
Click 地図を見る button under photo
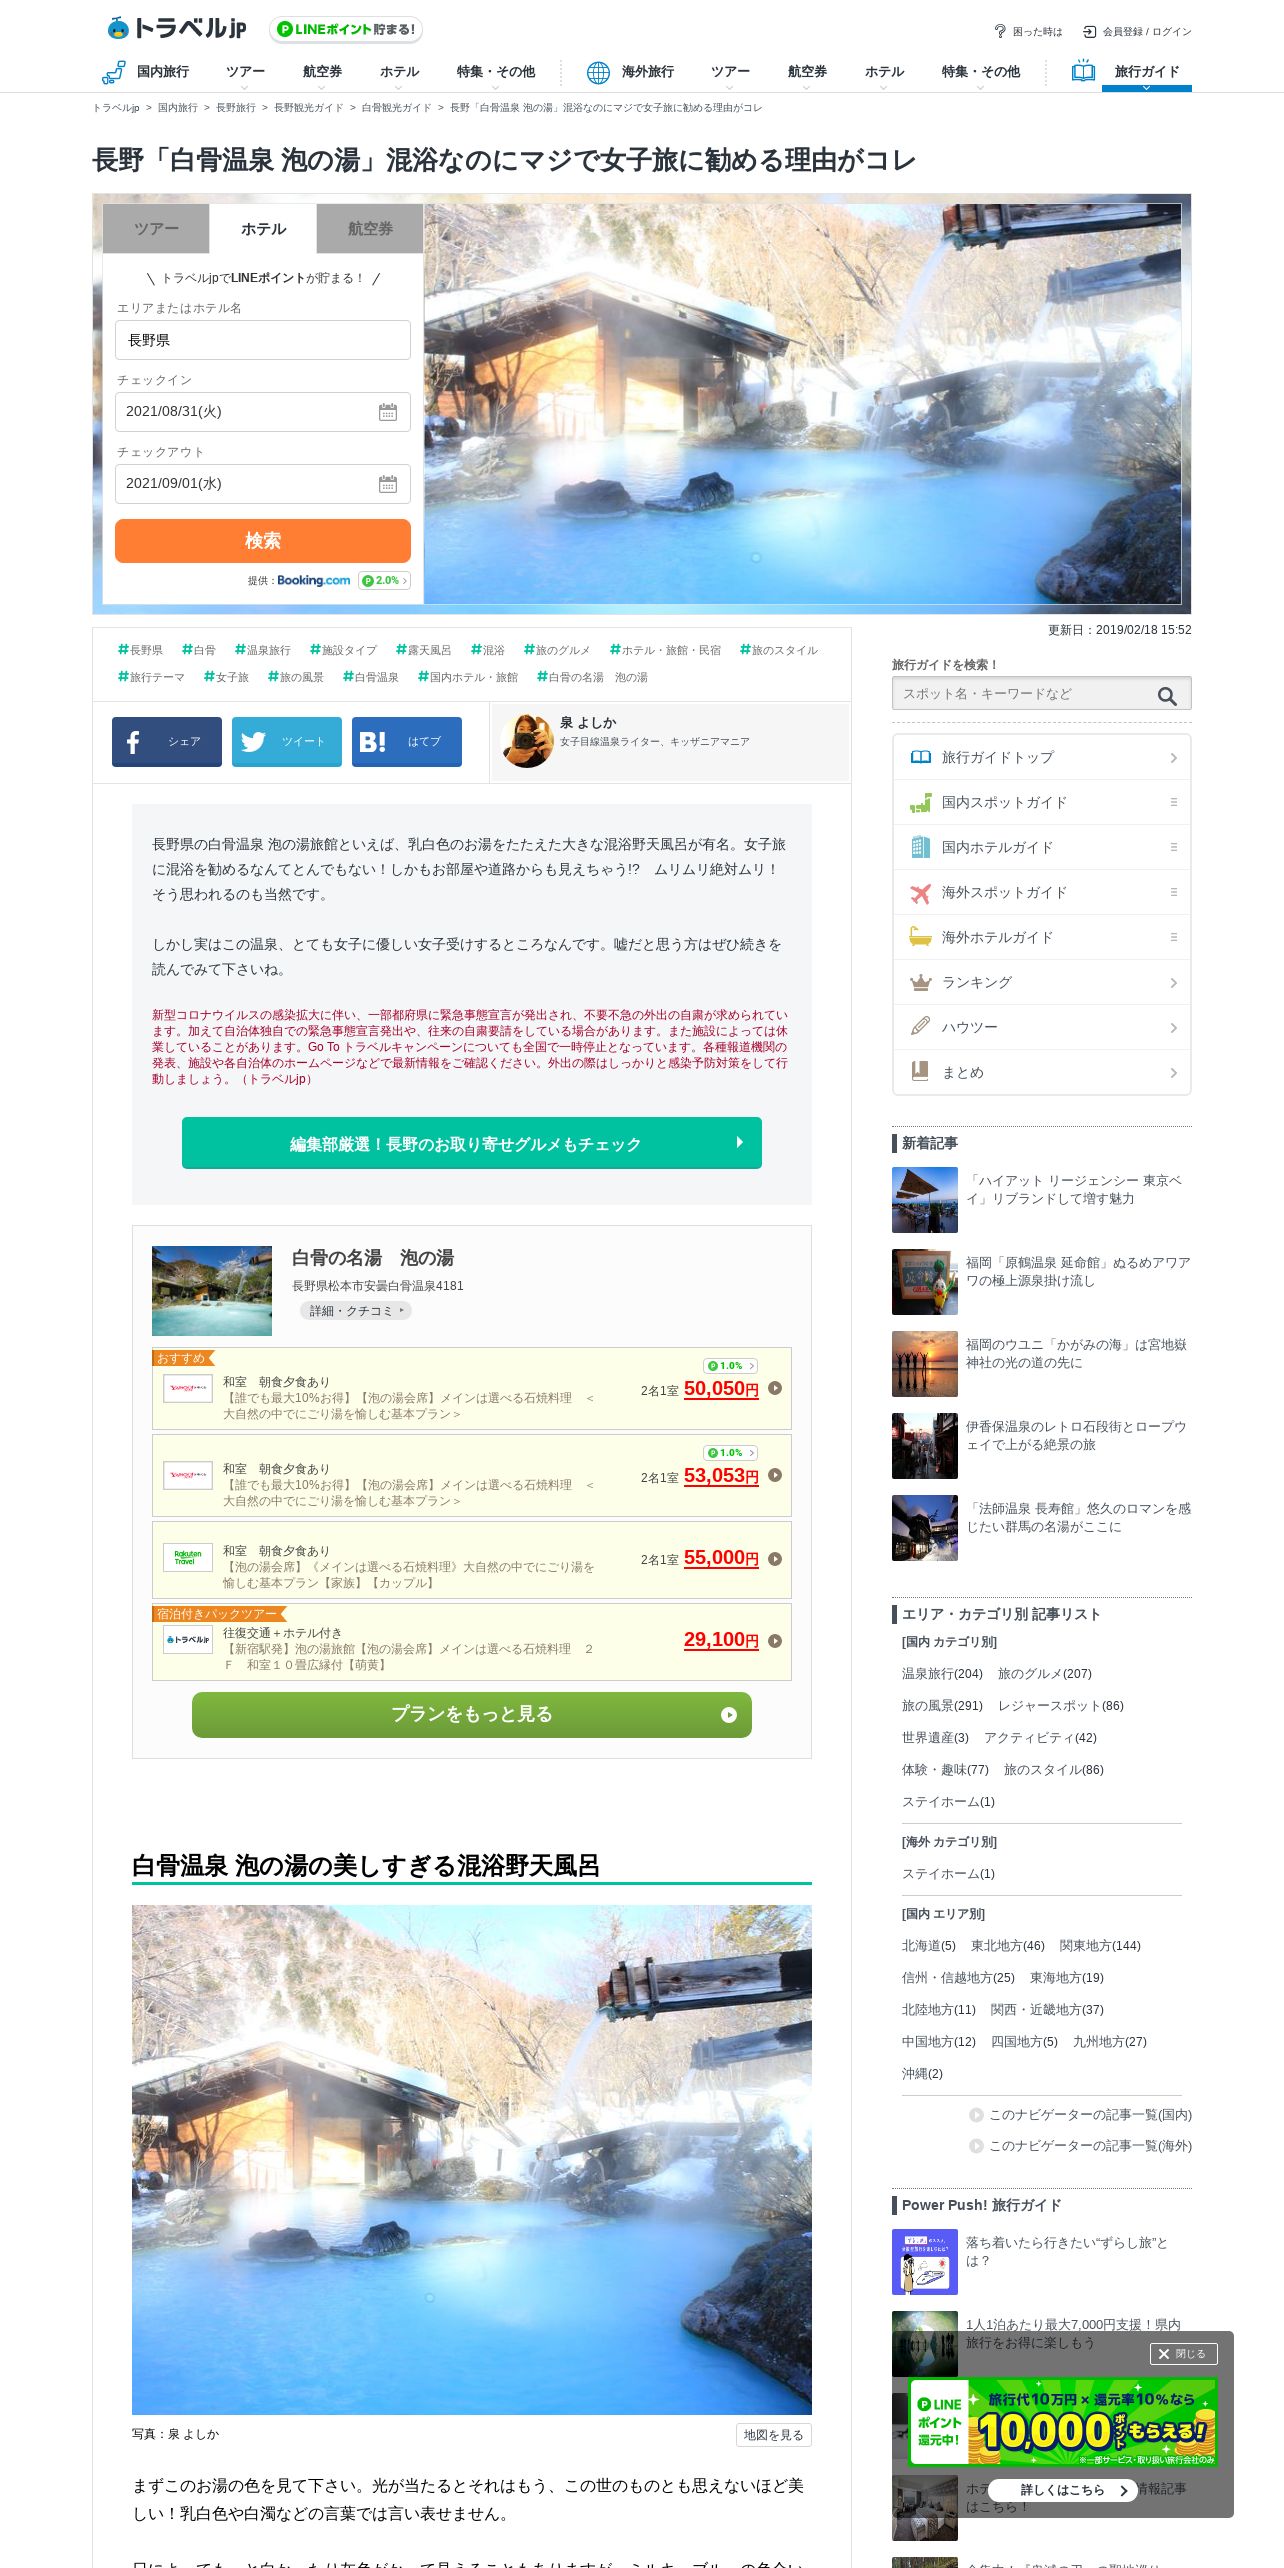773,2435
